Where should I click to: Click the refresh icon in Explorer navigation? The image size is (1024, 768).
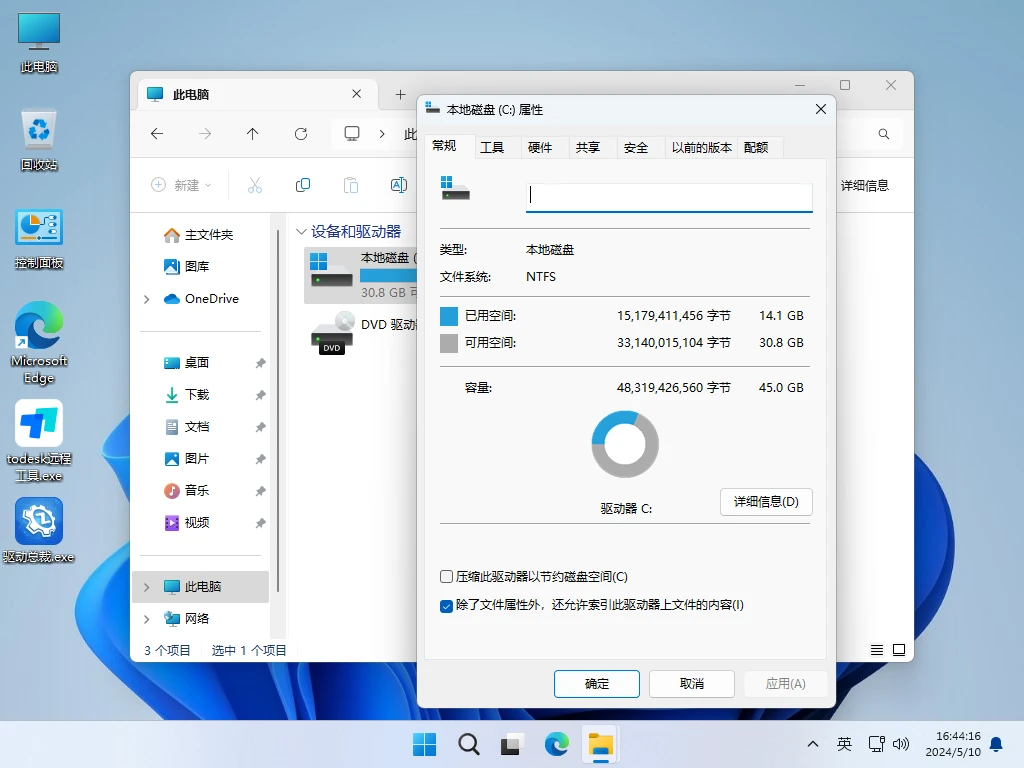click(x=301, y=134)
